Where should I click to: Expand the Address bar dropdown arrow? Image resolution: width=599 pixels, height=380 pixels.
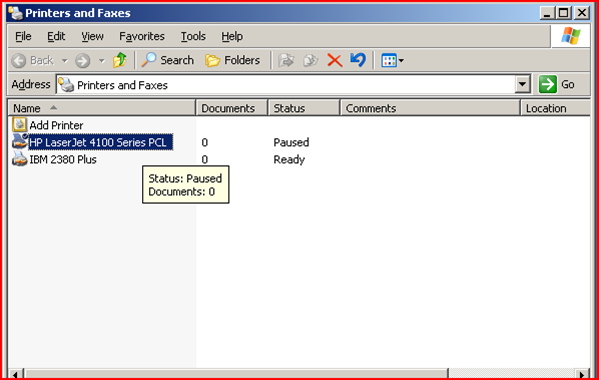522,84
